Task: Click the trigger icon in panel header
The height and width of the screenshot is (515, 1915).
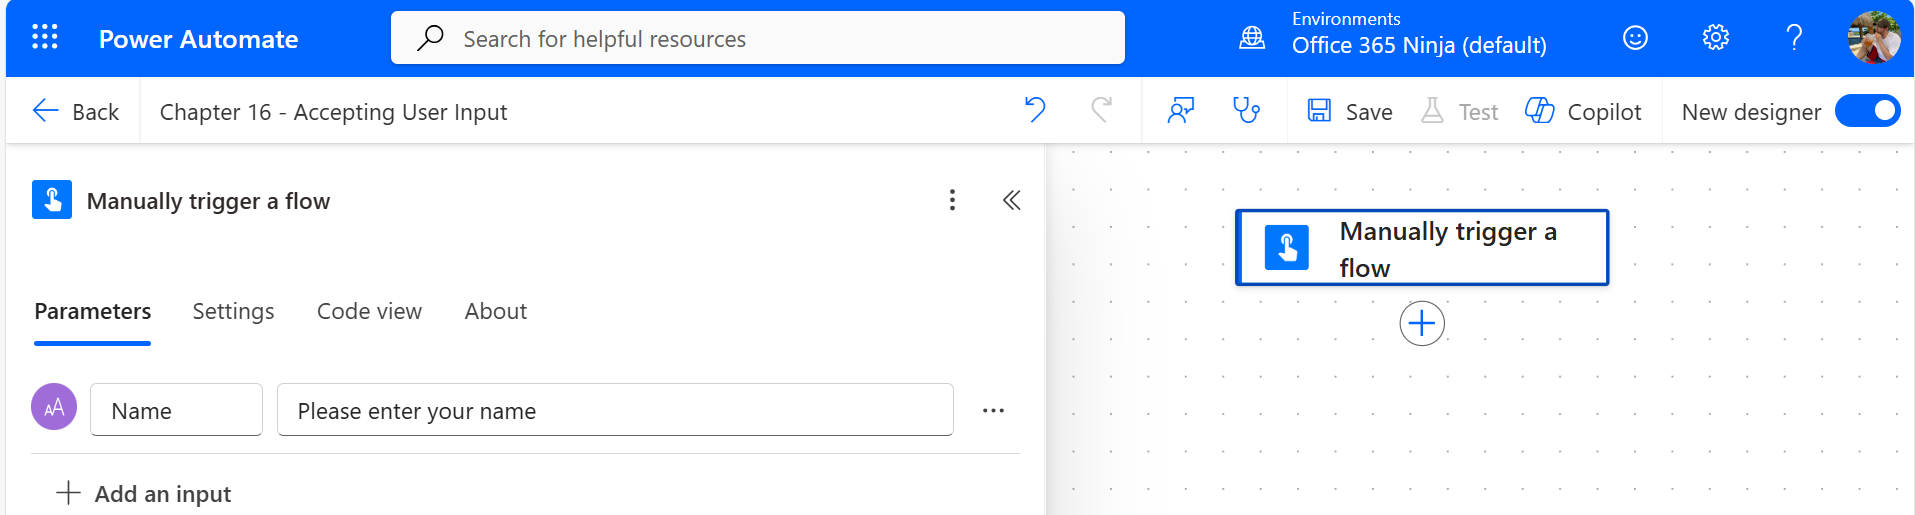Action: (52, 199)
